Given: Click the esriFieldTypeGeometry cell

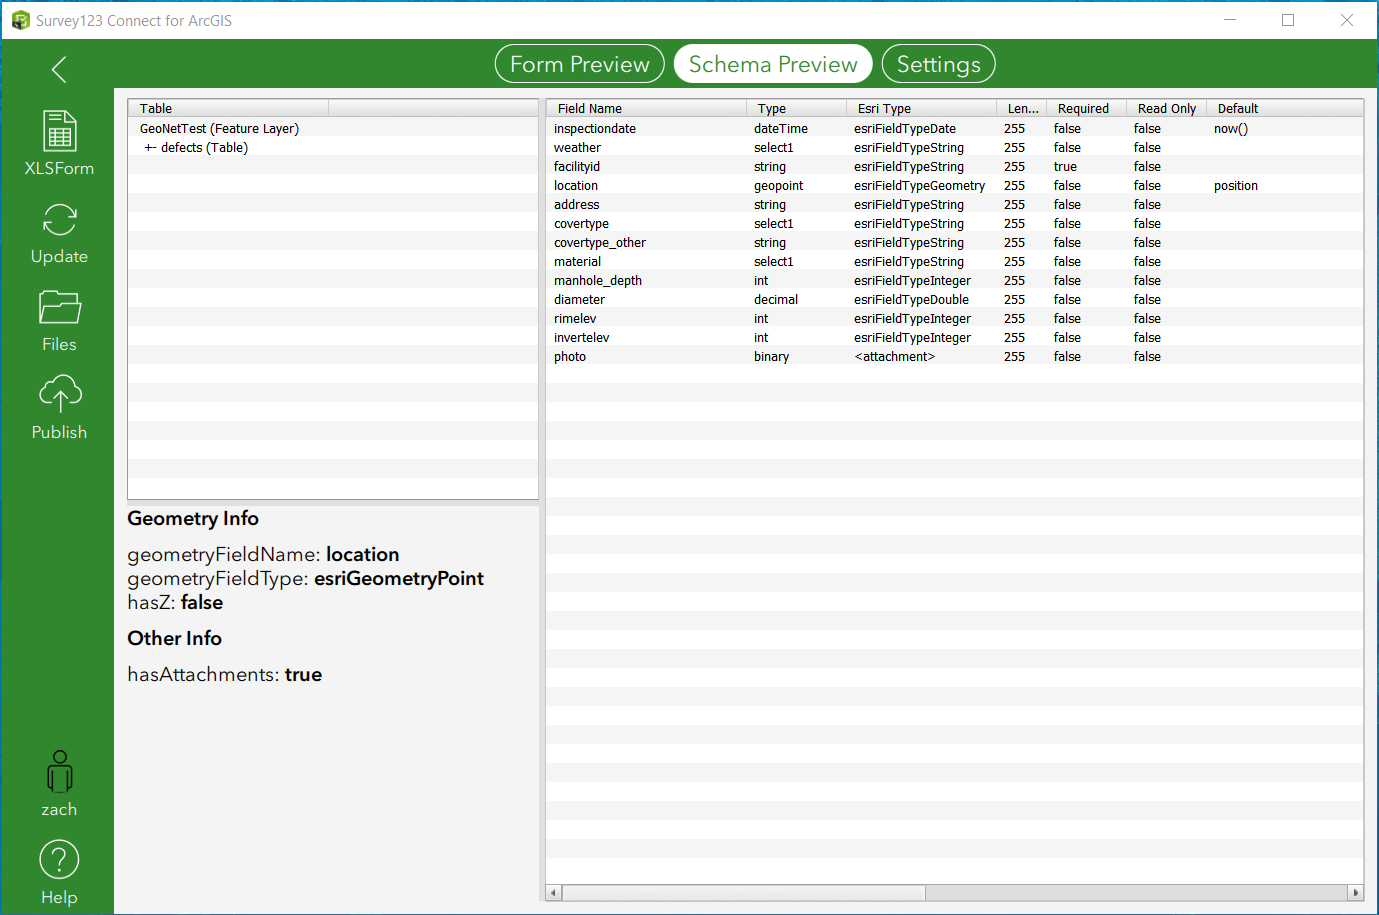Looking at the screenshot, I should click(919, 185).
